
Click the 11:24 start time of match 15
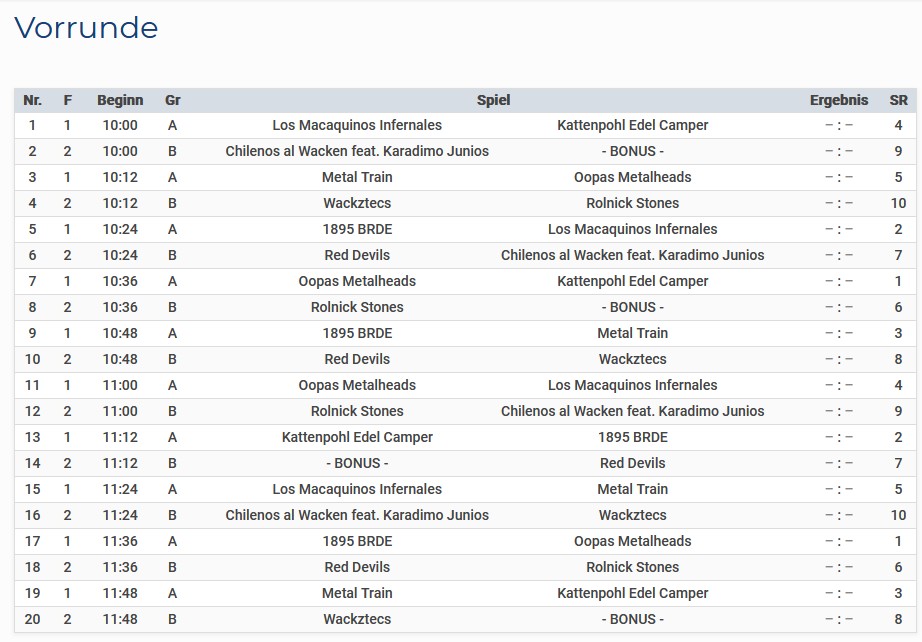click(x=120, y=489)
